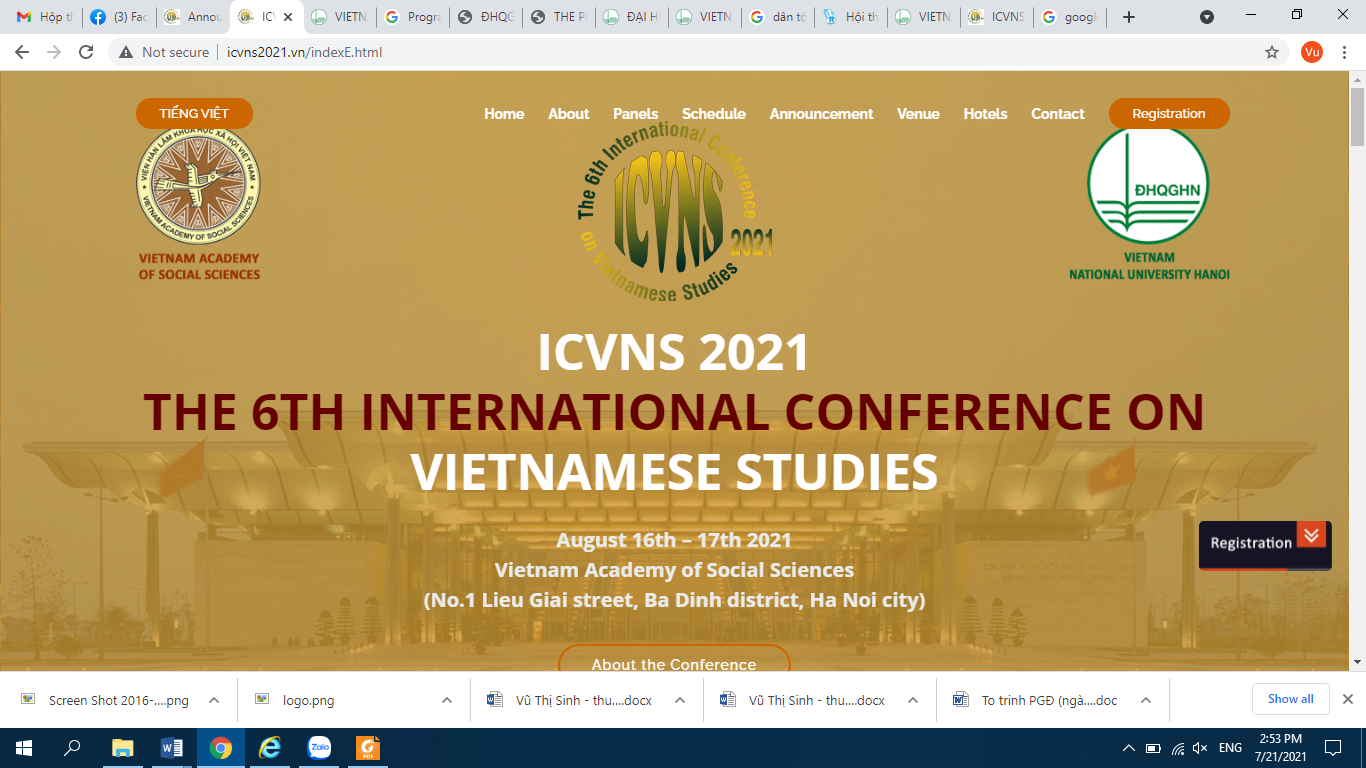Open About in site navigation
Screen dimensions: 1366x768
568,114
